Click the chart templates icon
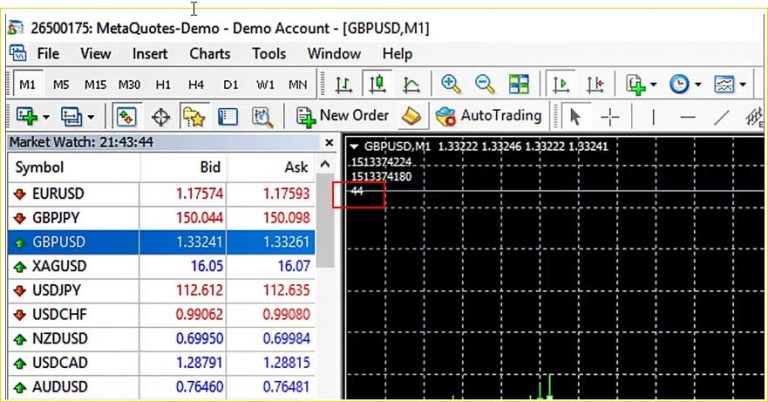 tap(724, 84)
